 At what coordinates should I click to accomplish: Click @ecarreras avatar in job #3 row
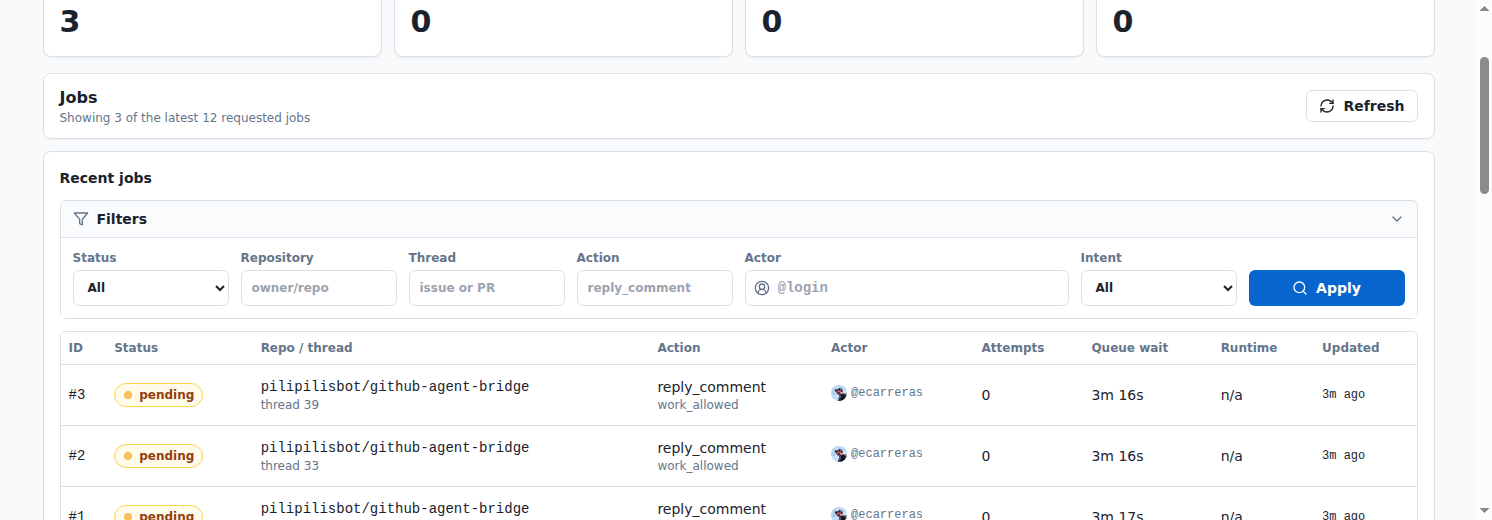pos(839,393)
